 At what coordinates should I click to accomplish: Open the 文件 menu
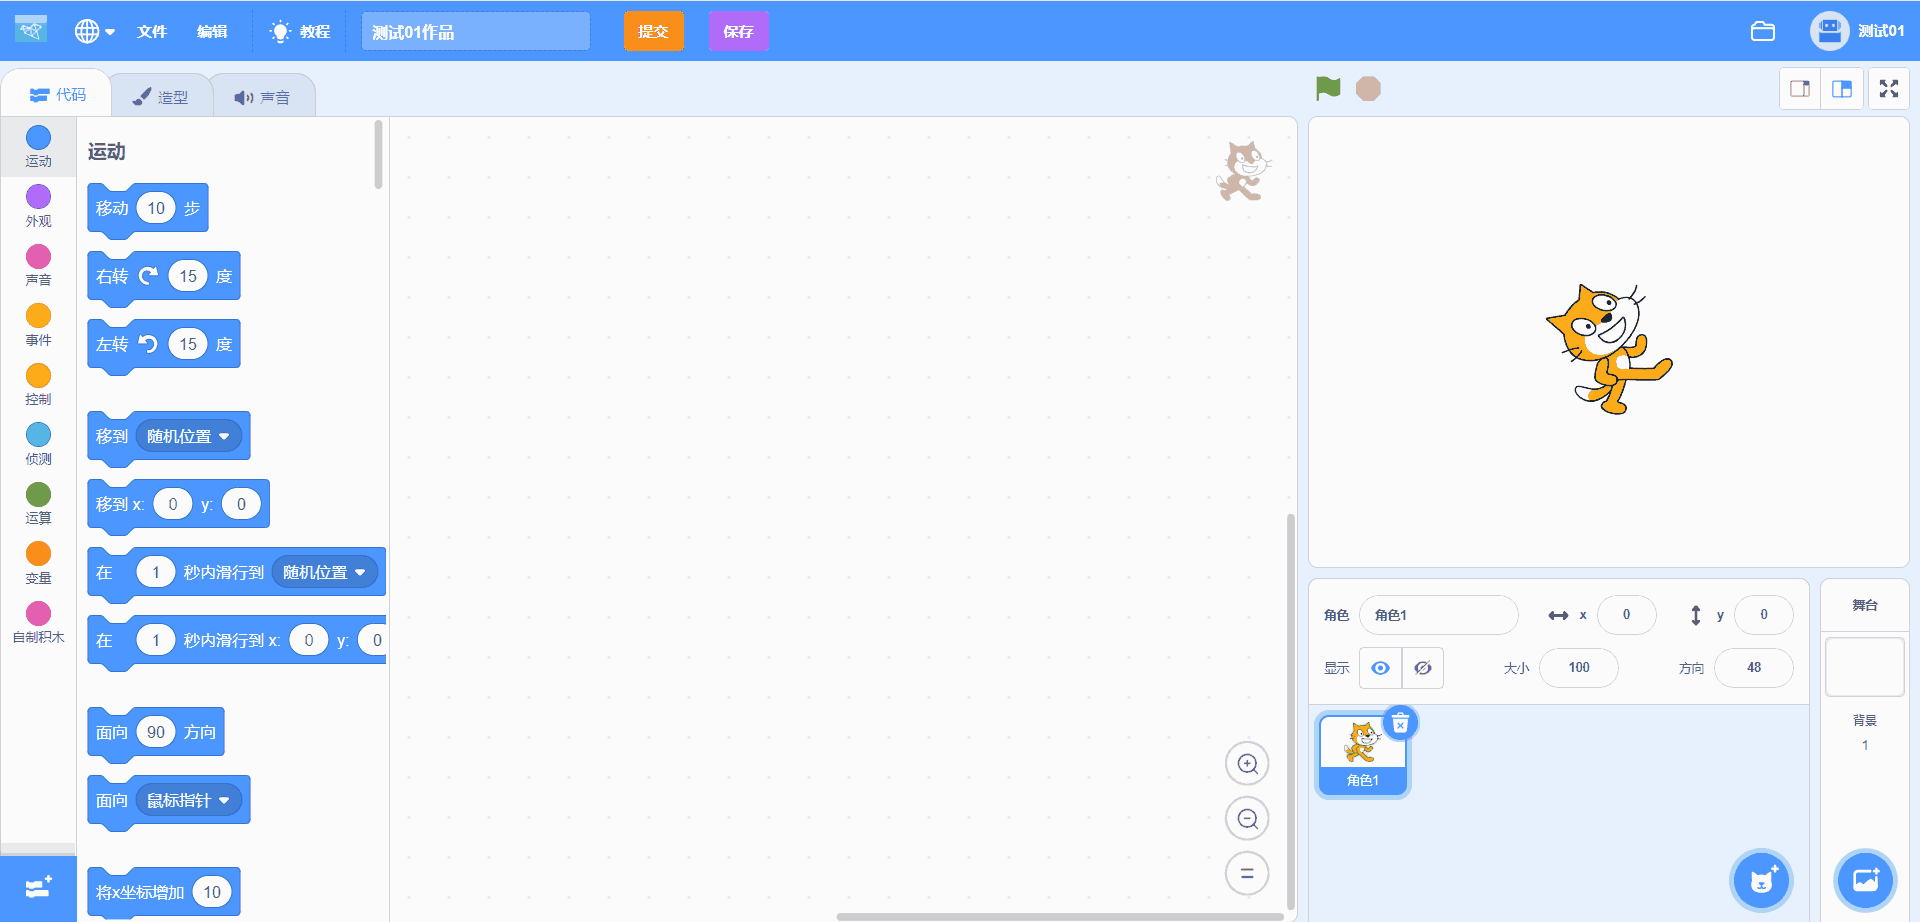click(x=152, y=32)
